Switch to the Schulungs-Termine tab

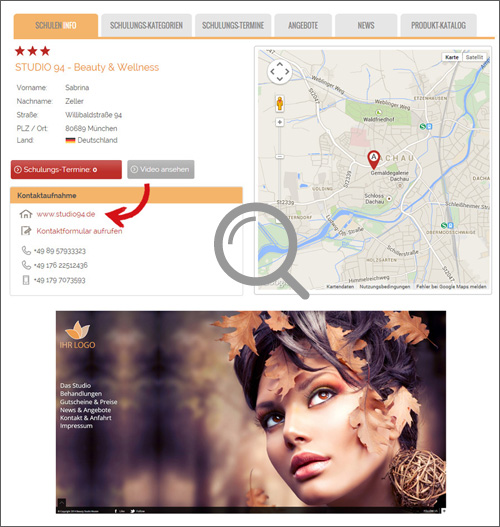click(233, 25)
